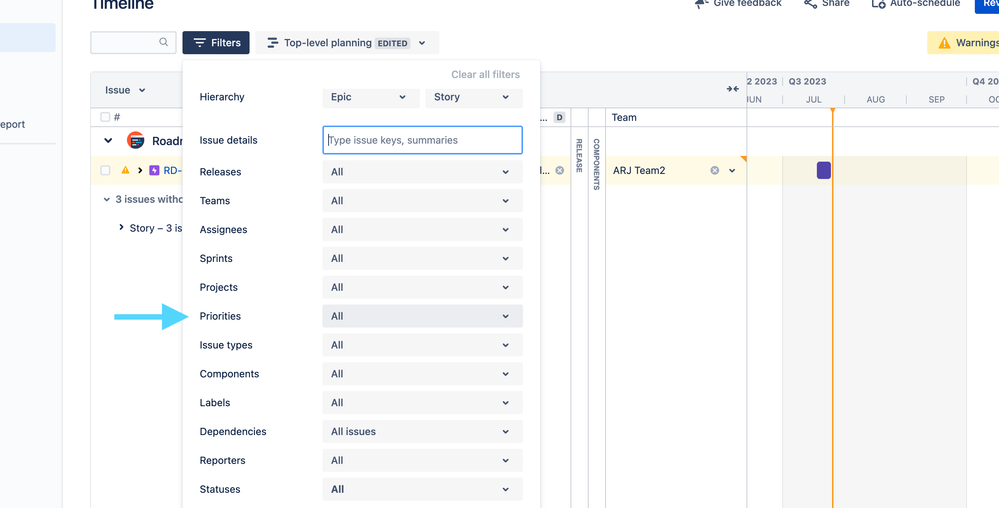
Task: Expand the vertical RELEASE column
Action: (x=579, y=156)
